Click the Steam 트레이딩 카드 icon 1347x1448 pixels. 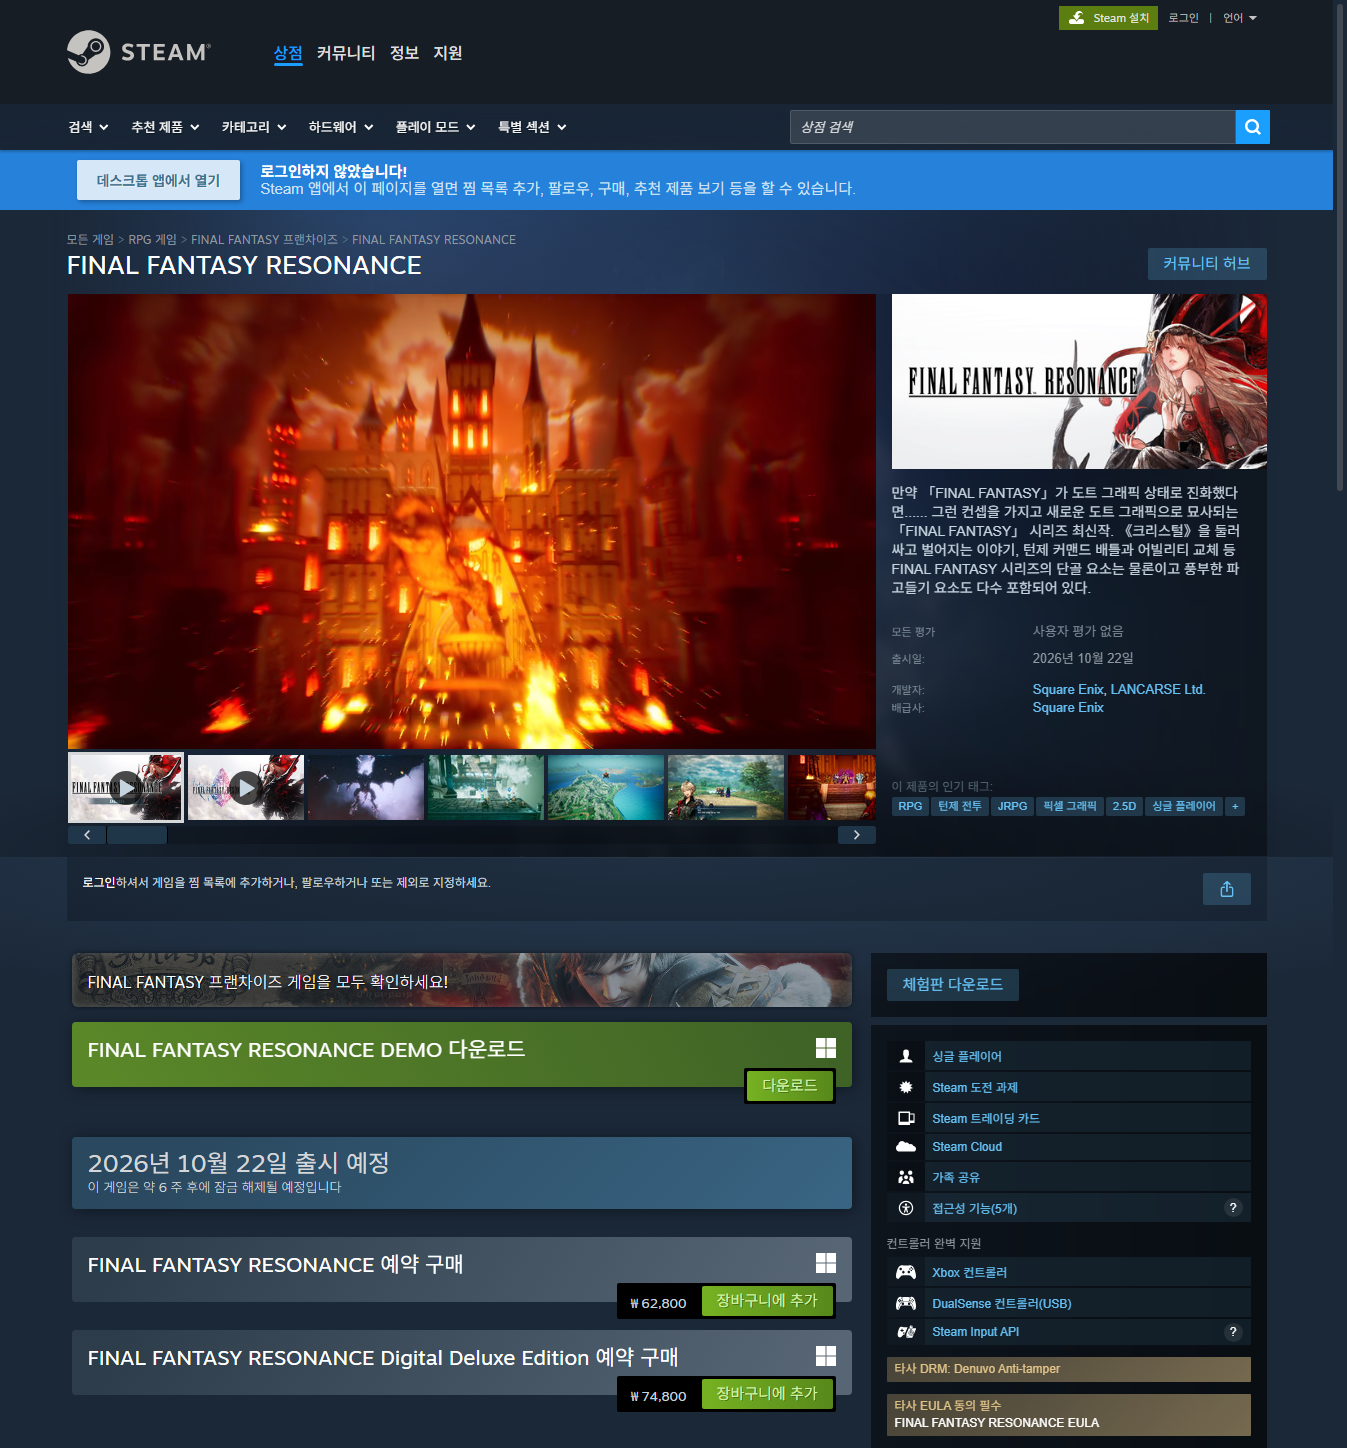coord(906,1118)
